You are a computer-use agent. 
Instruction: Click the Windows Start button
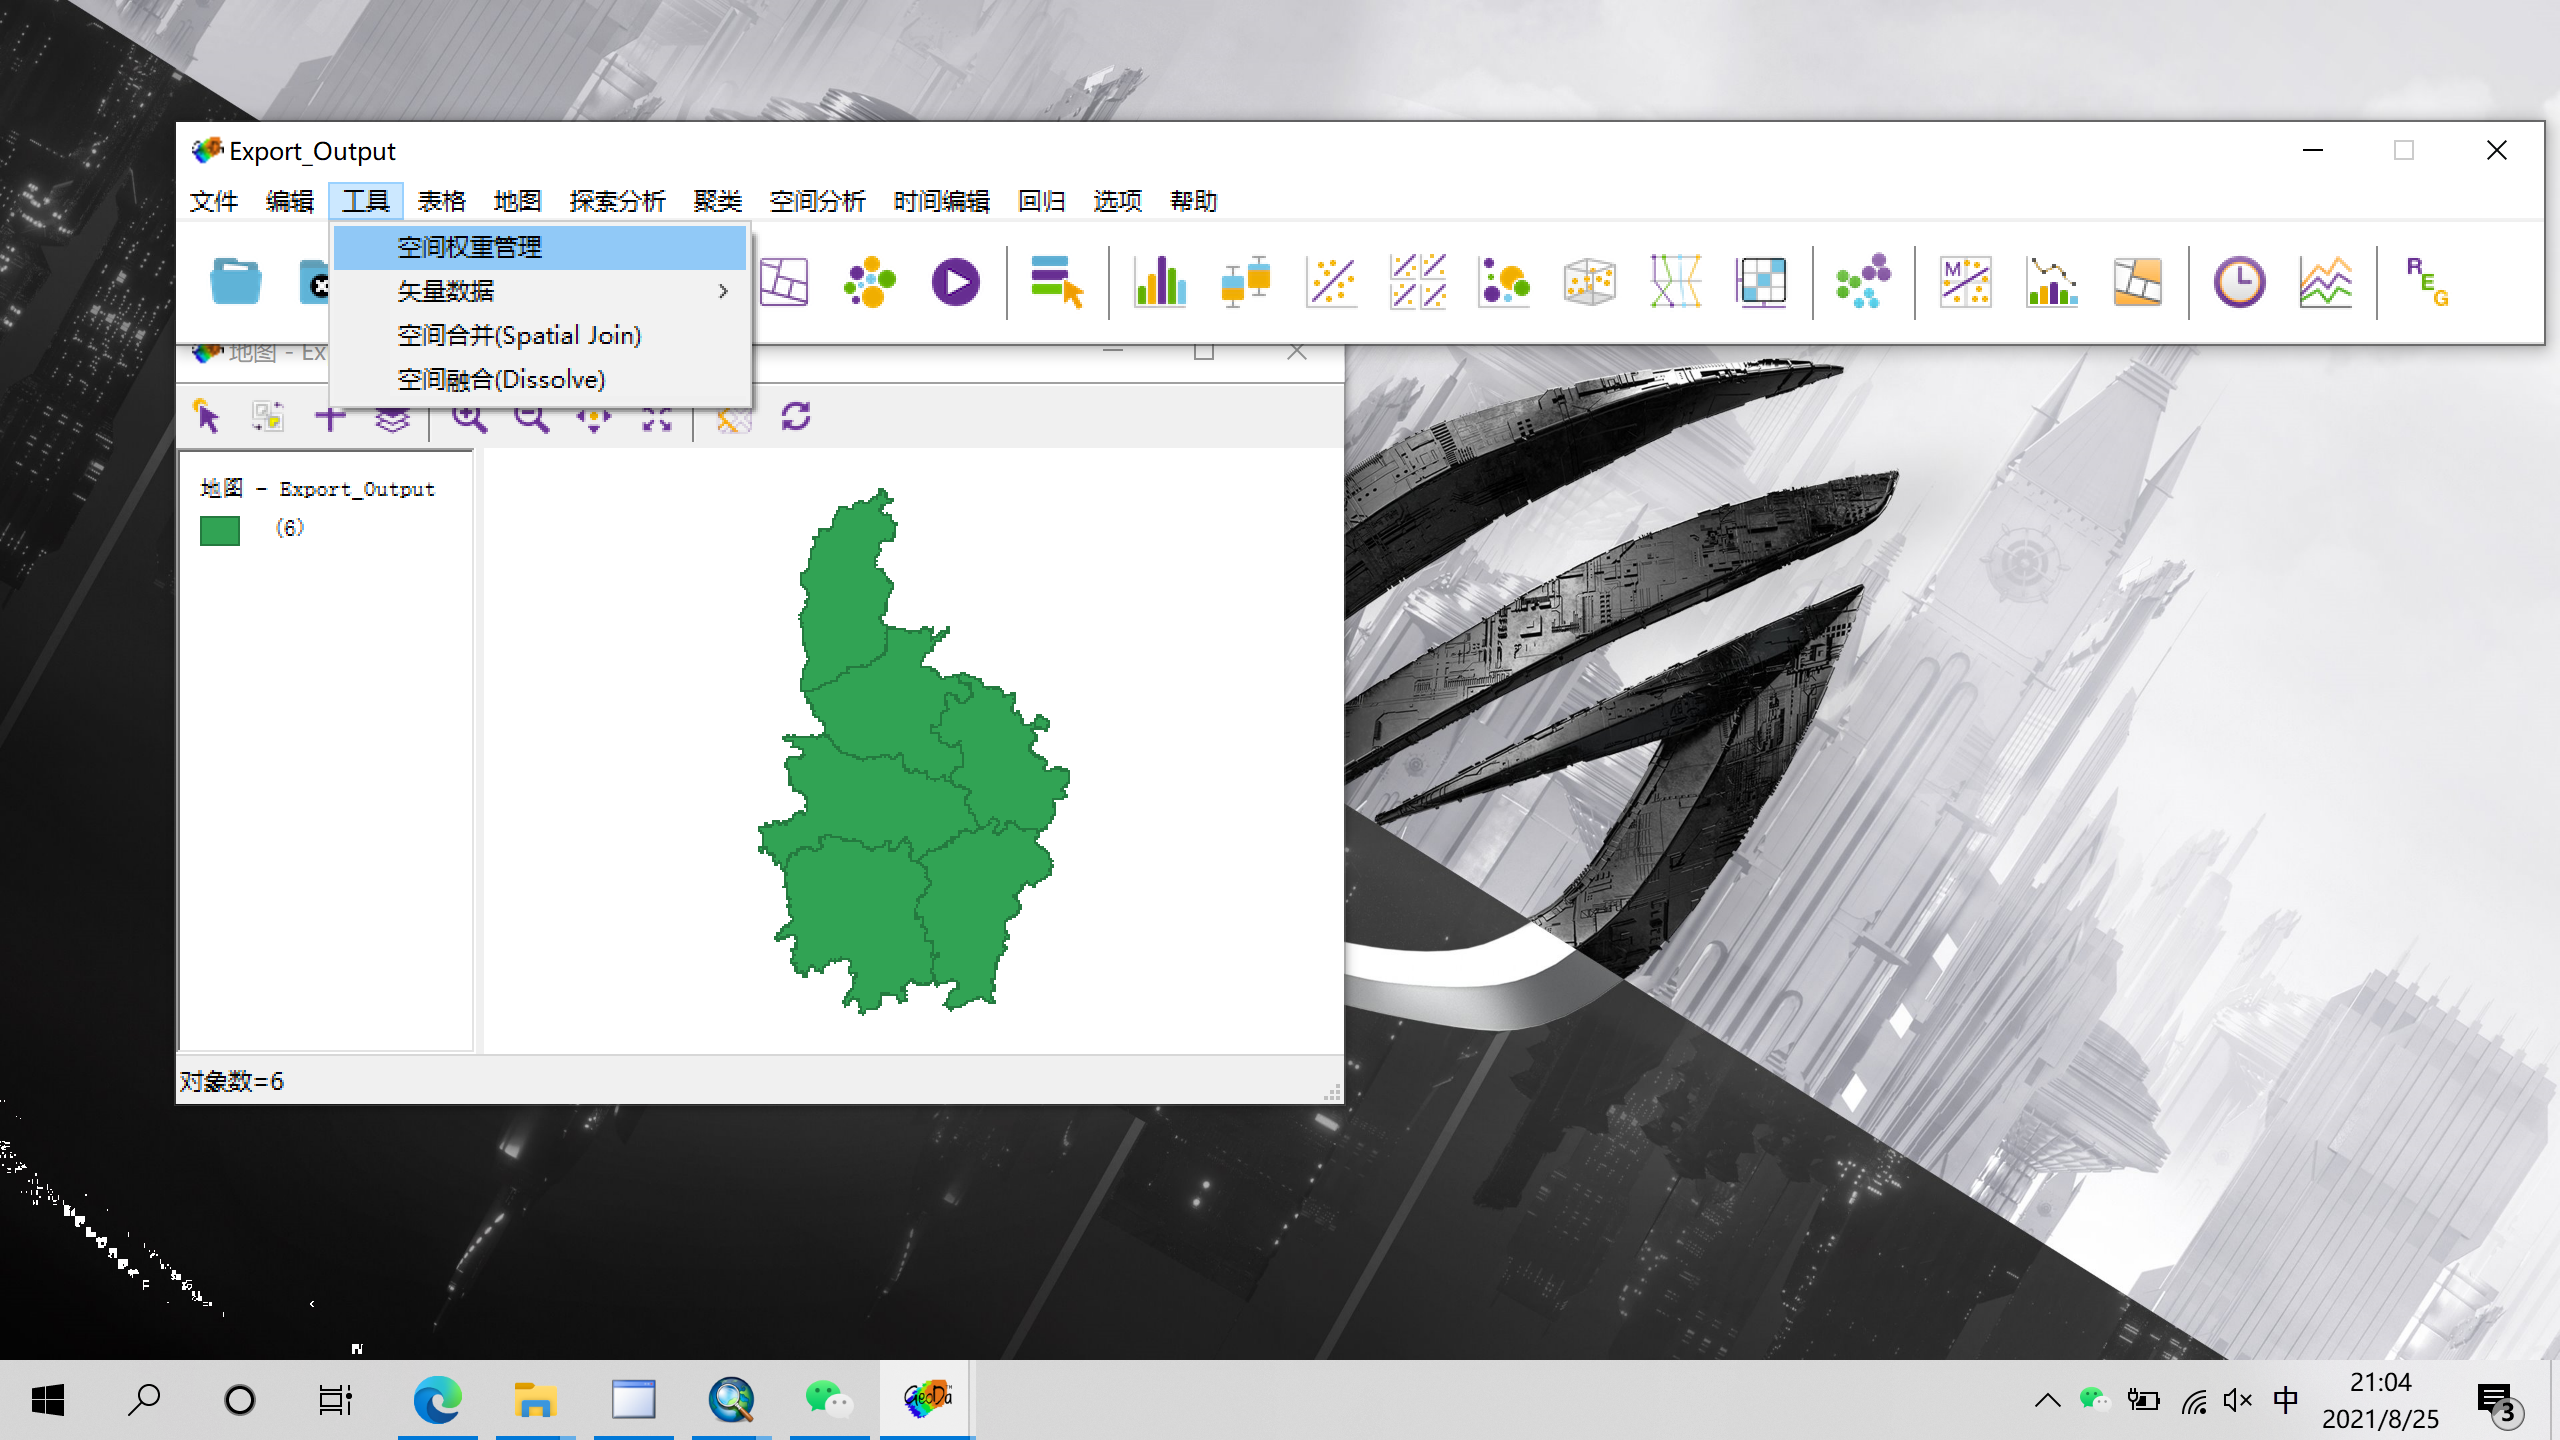click(48, 1399)
